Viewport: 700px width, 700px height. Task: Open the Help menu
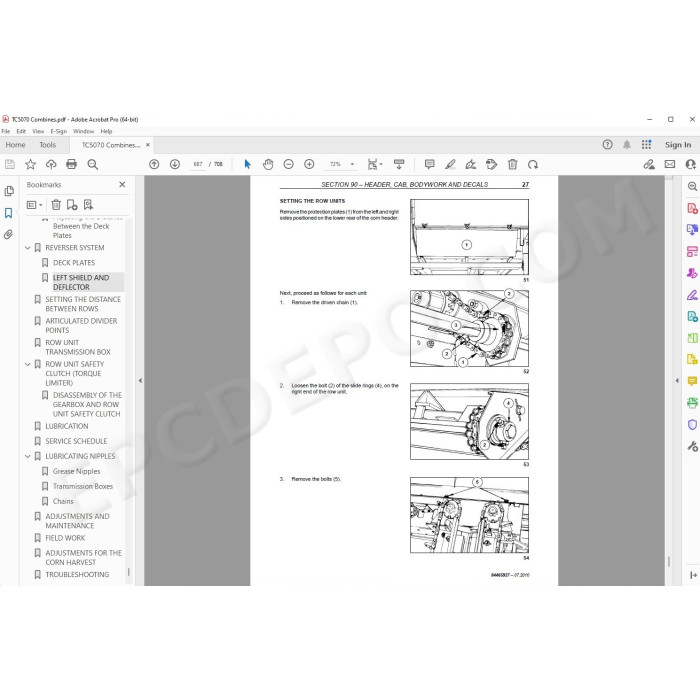point(106,131)
